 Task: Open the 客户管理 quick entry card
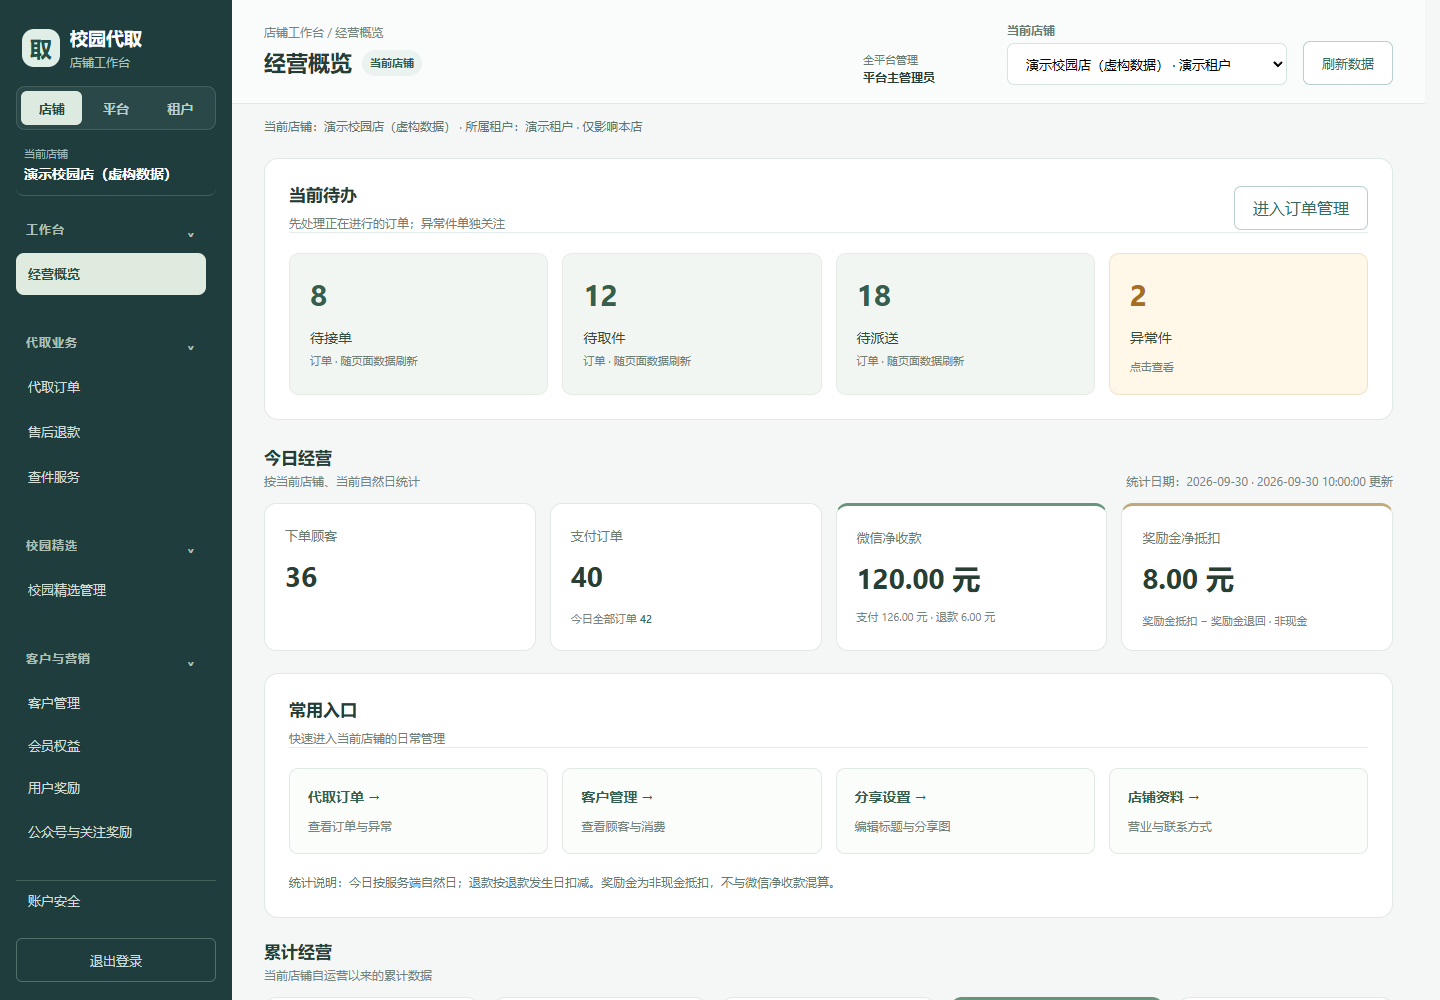(x=692, y=811)
